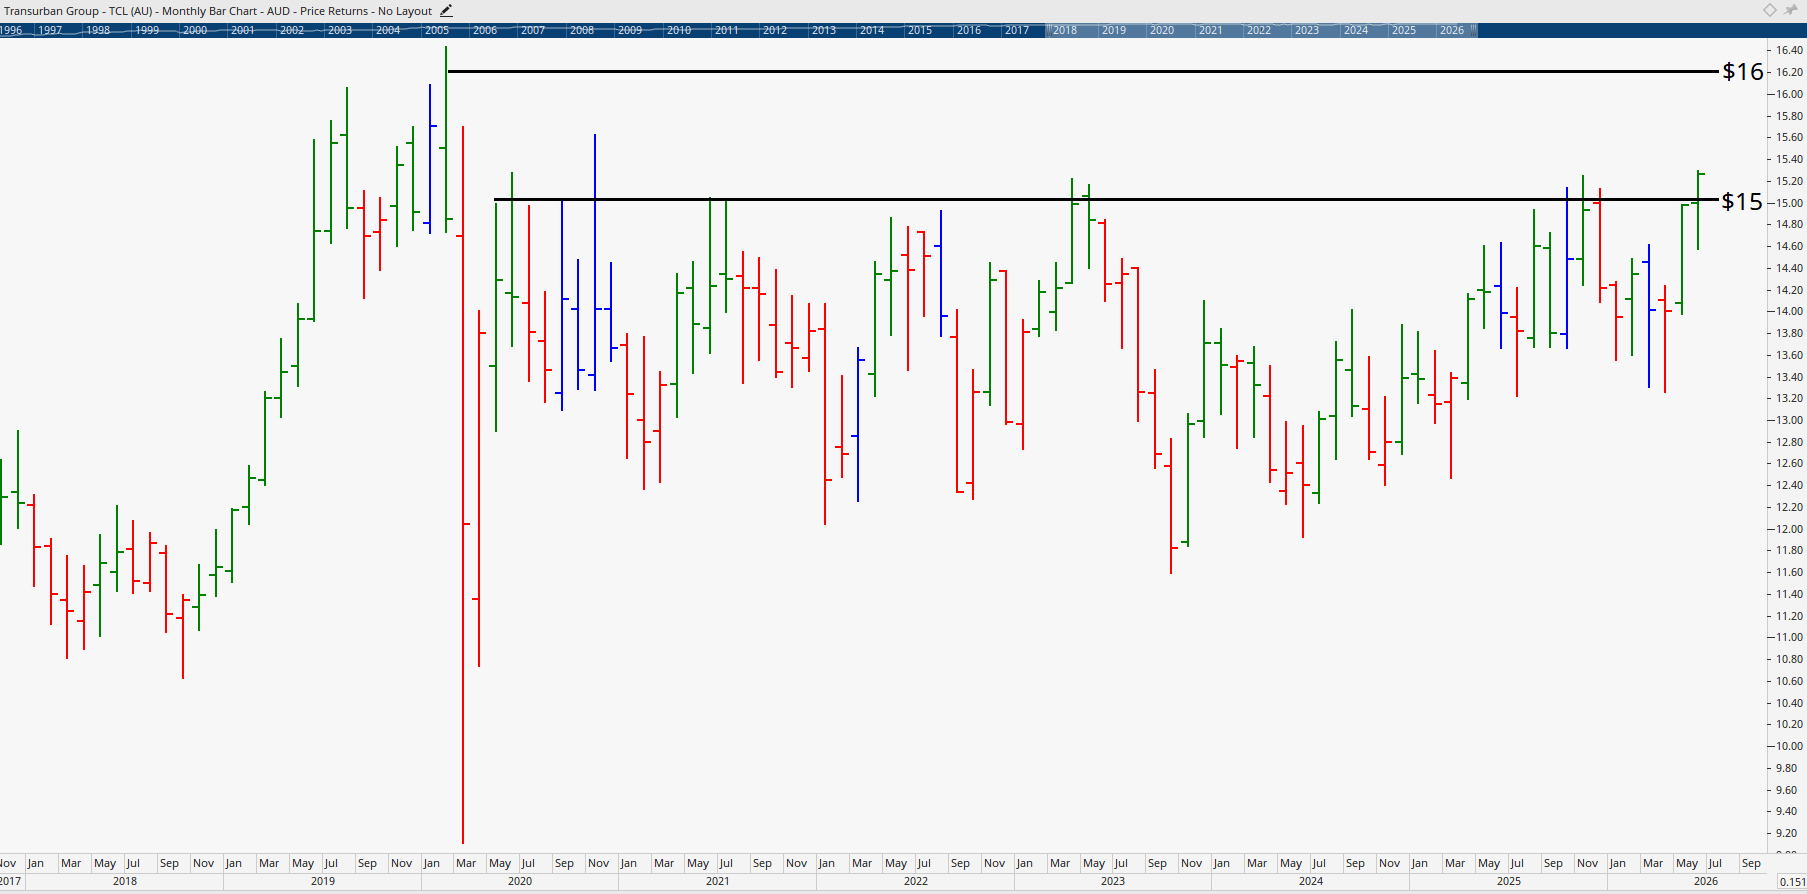Click 2014 in the top overview timeline
1807x894 pixels.
pyautogui.click(x=872, y=30)
